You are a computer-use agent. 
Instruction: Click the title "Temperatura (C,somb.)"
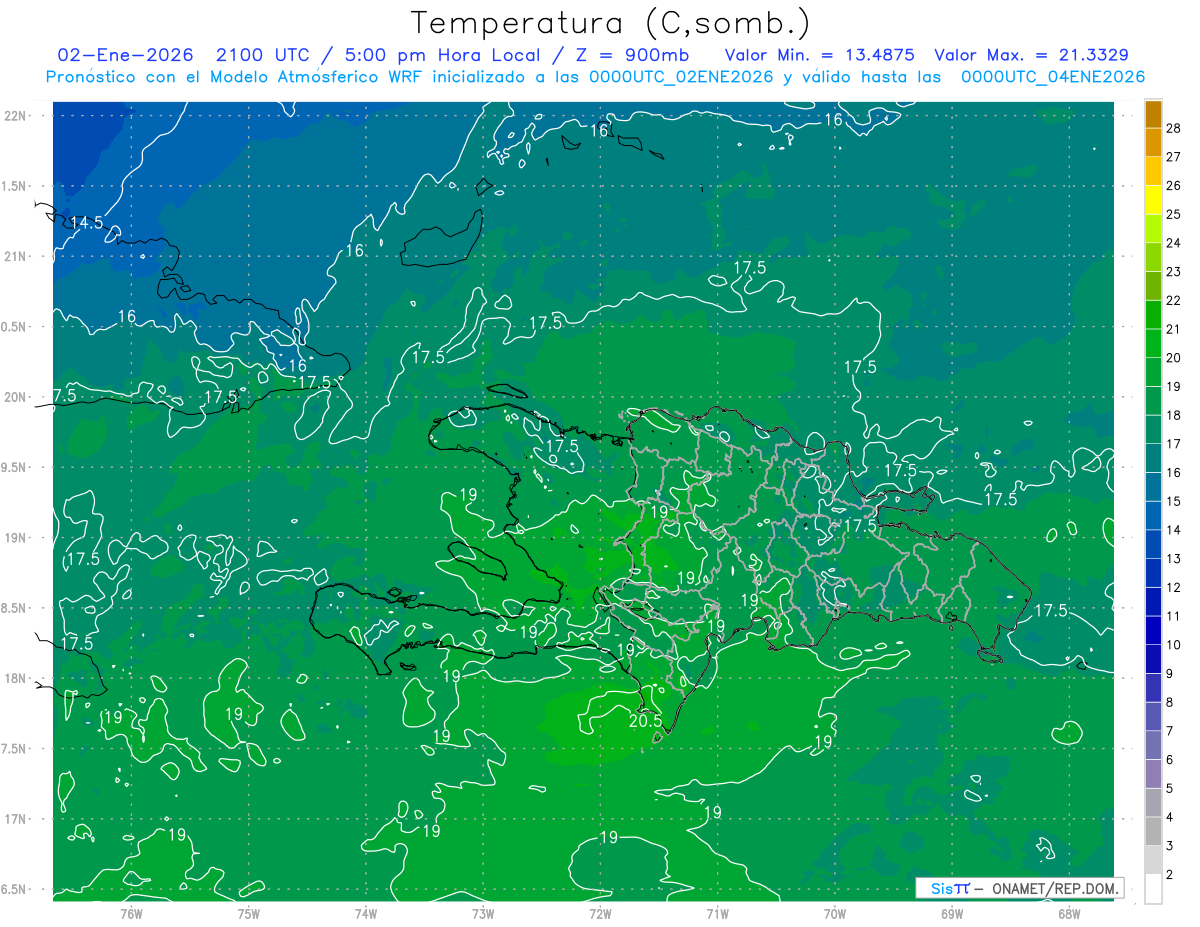click(x=610, y=23)
